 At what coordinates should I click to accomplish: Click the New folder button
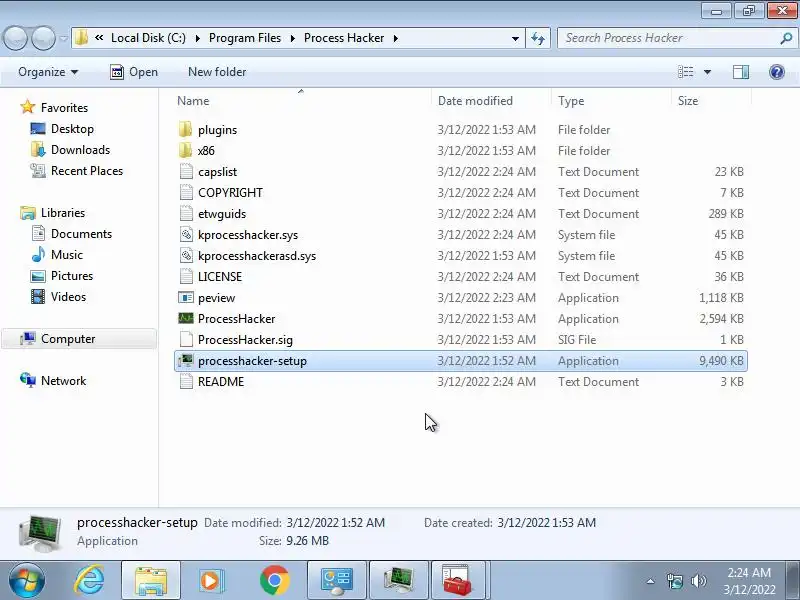217,72
